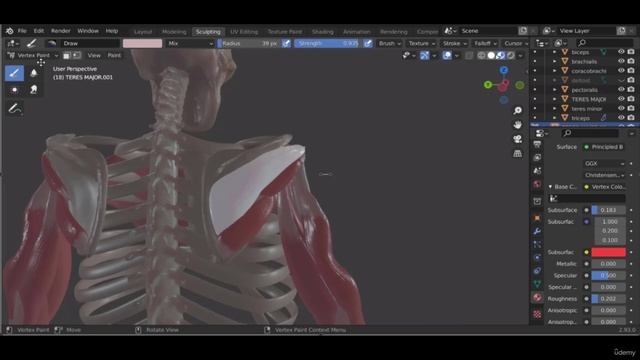Select the Average tool in the toolbar
Image resolution: width=640 pixels, height=360 pixels.
click(x=14, y=90)
